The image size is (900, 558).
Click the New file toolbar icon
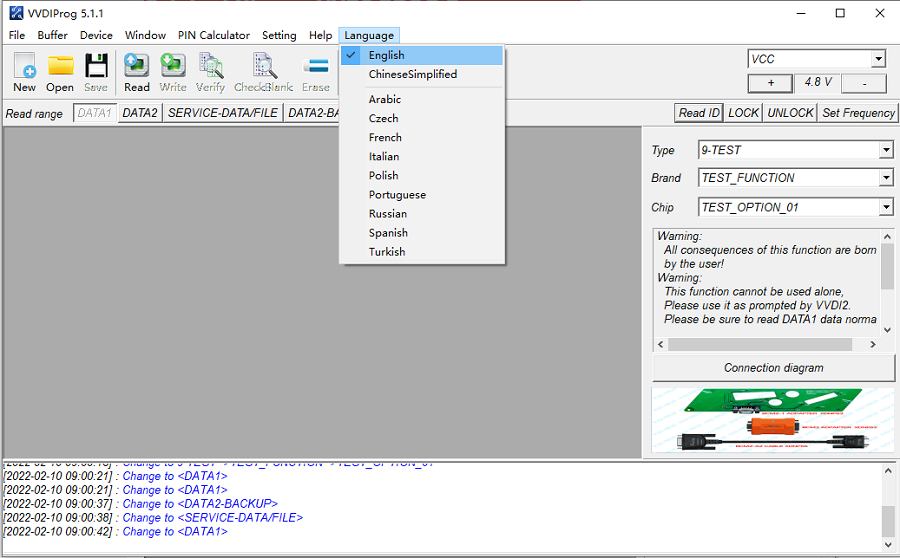tap(25, 73)
